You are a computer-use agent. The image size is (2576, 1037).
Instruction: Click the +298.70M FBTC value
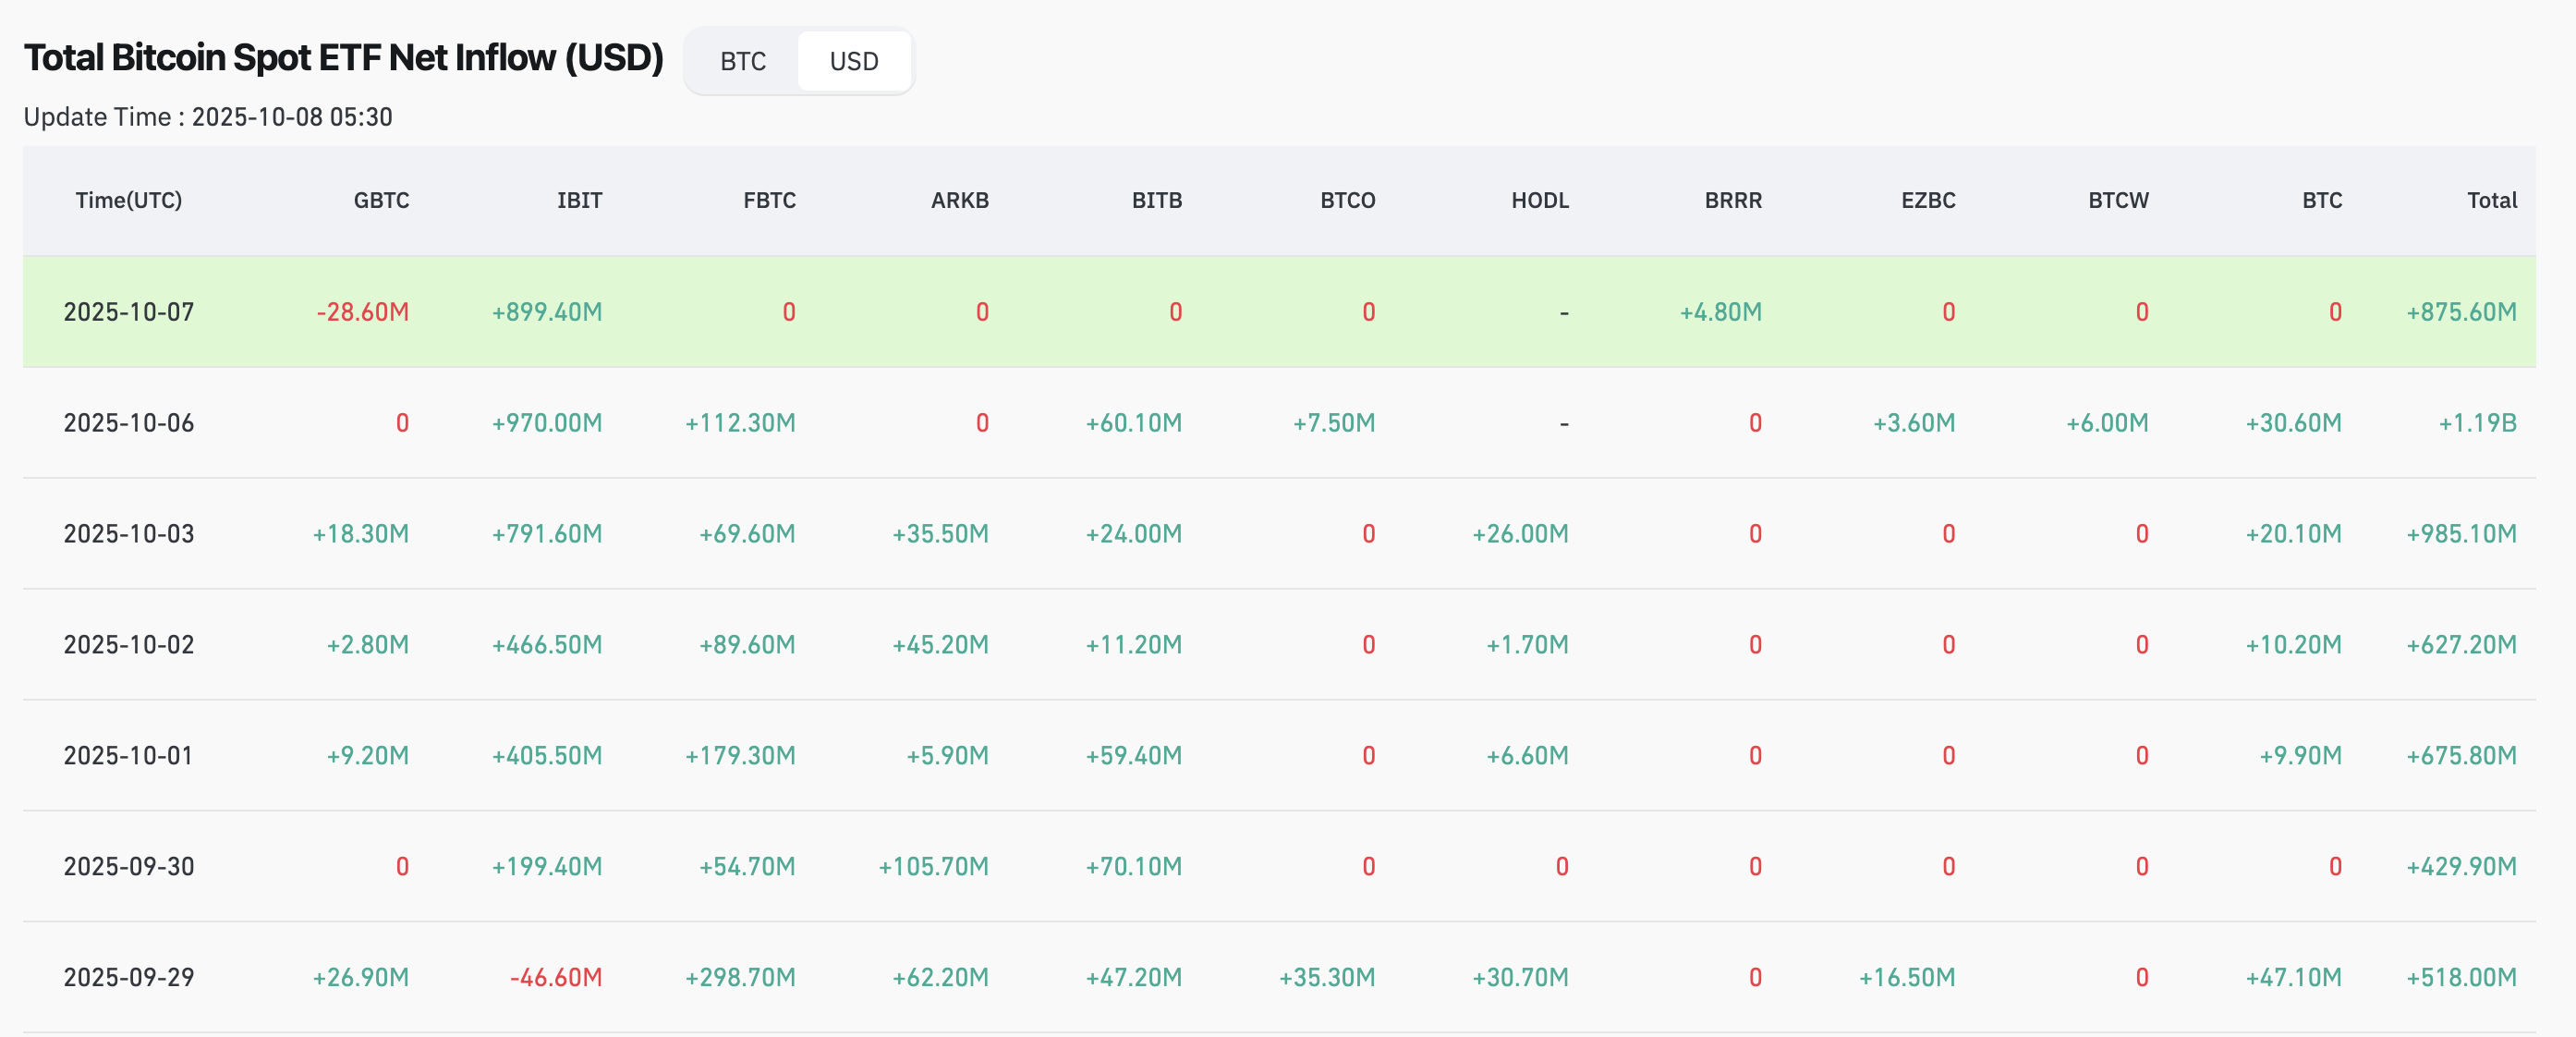pos(740,977)
